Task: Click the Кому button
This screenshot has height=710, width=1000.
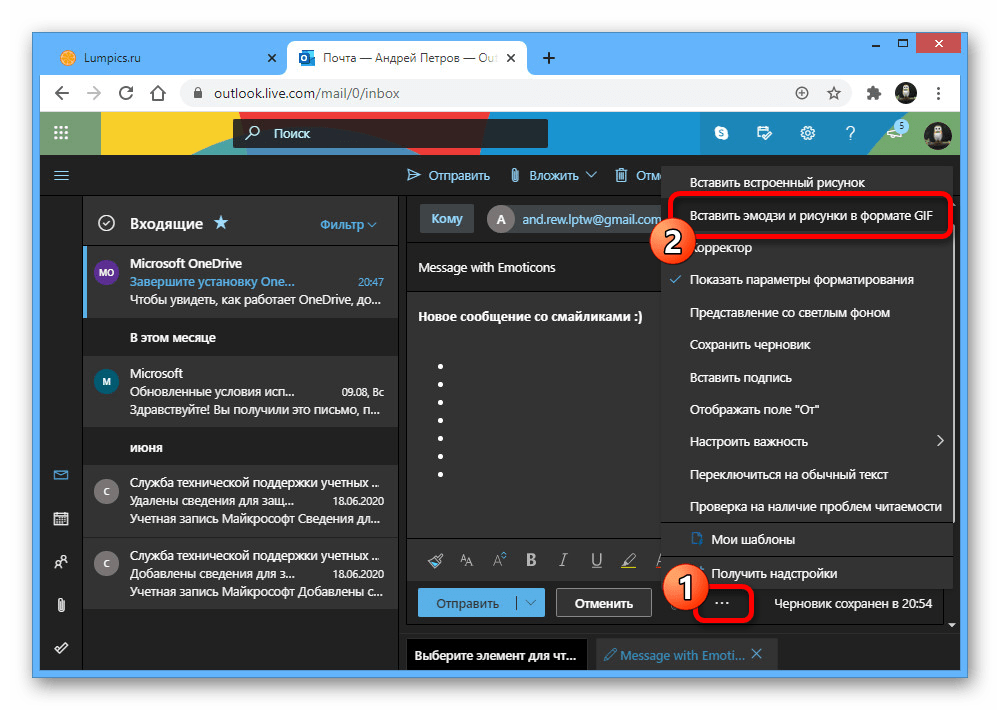Action: [x=446, y=219]
